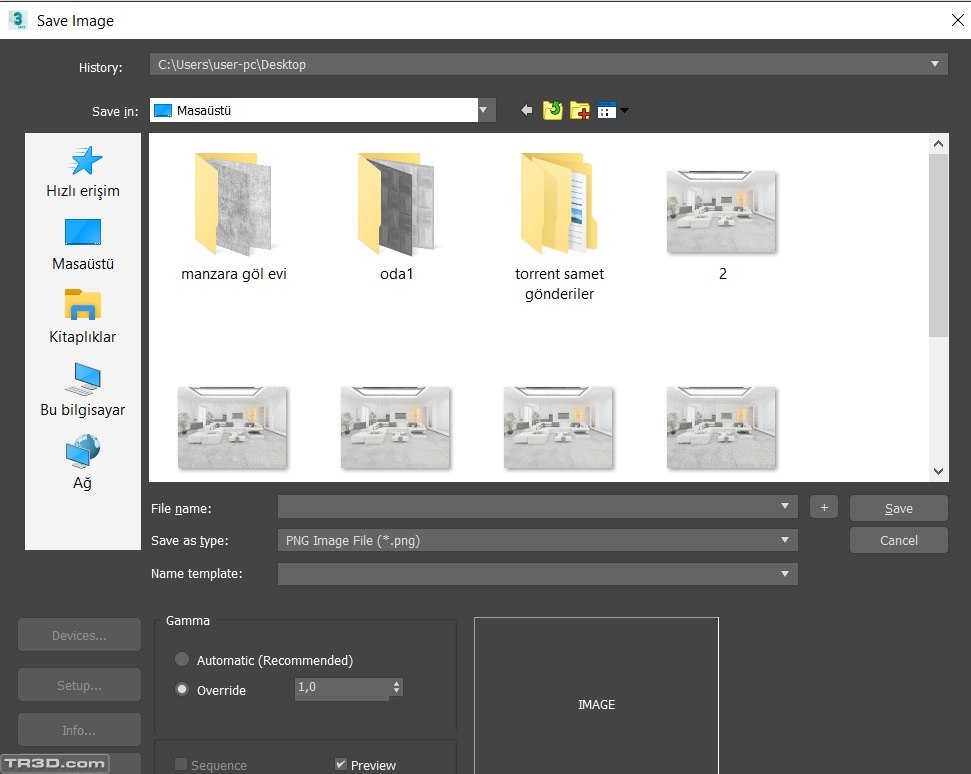Viewport: 971px width, 774px height.
Task: Select the Override gamma radio button
Action: pos(182,689)
